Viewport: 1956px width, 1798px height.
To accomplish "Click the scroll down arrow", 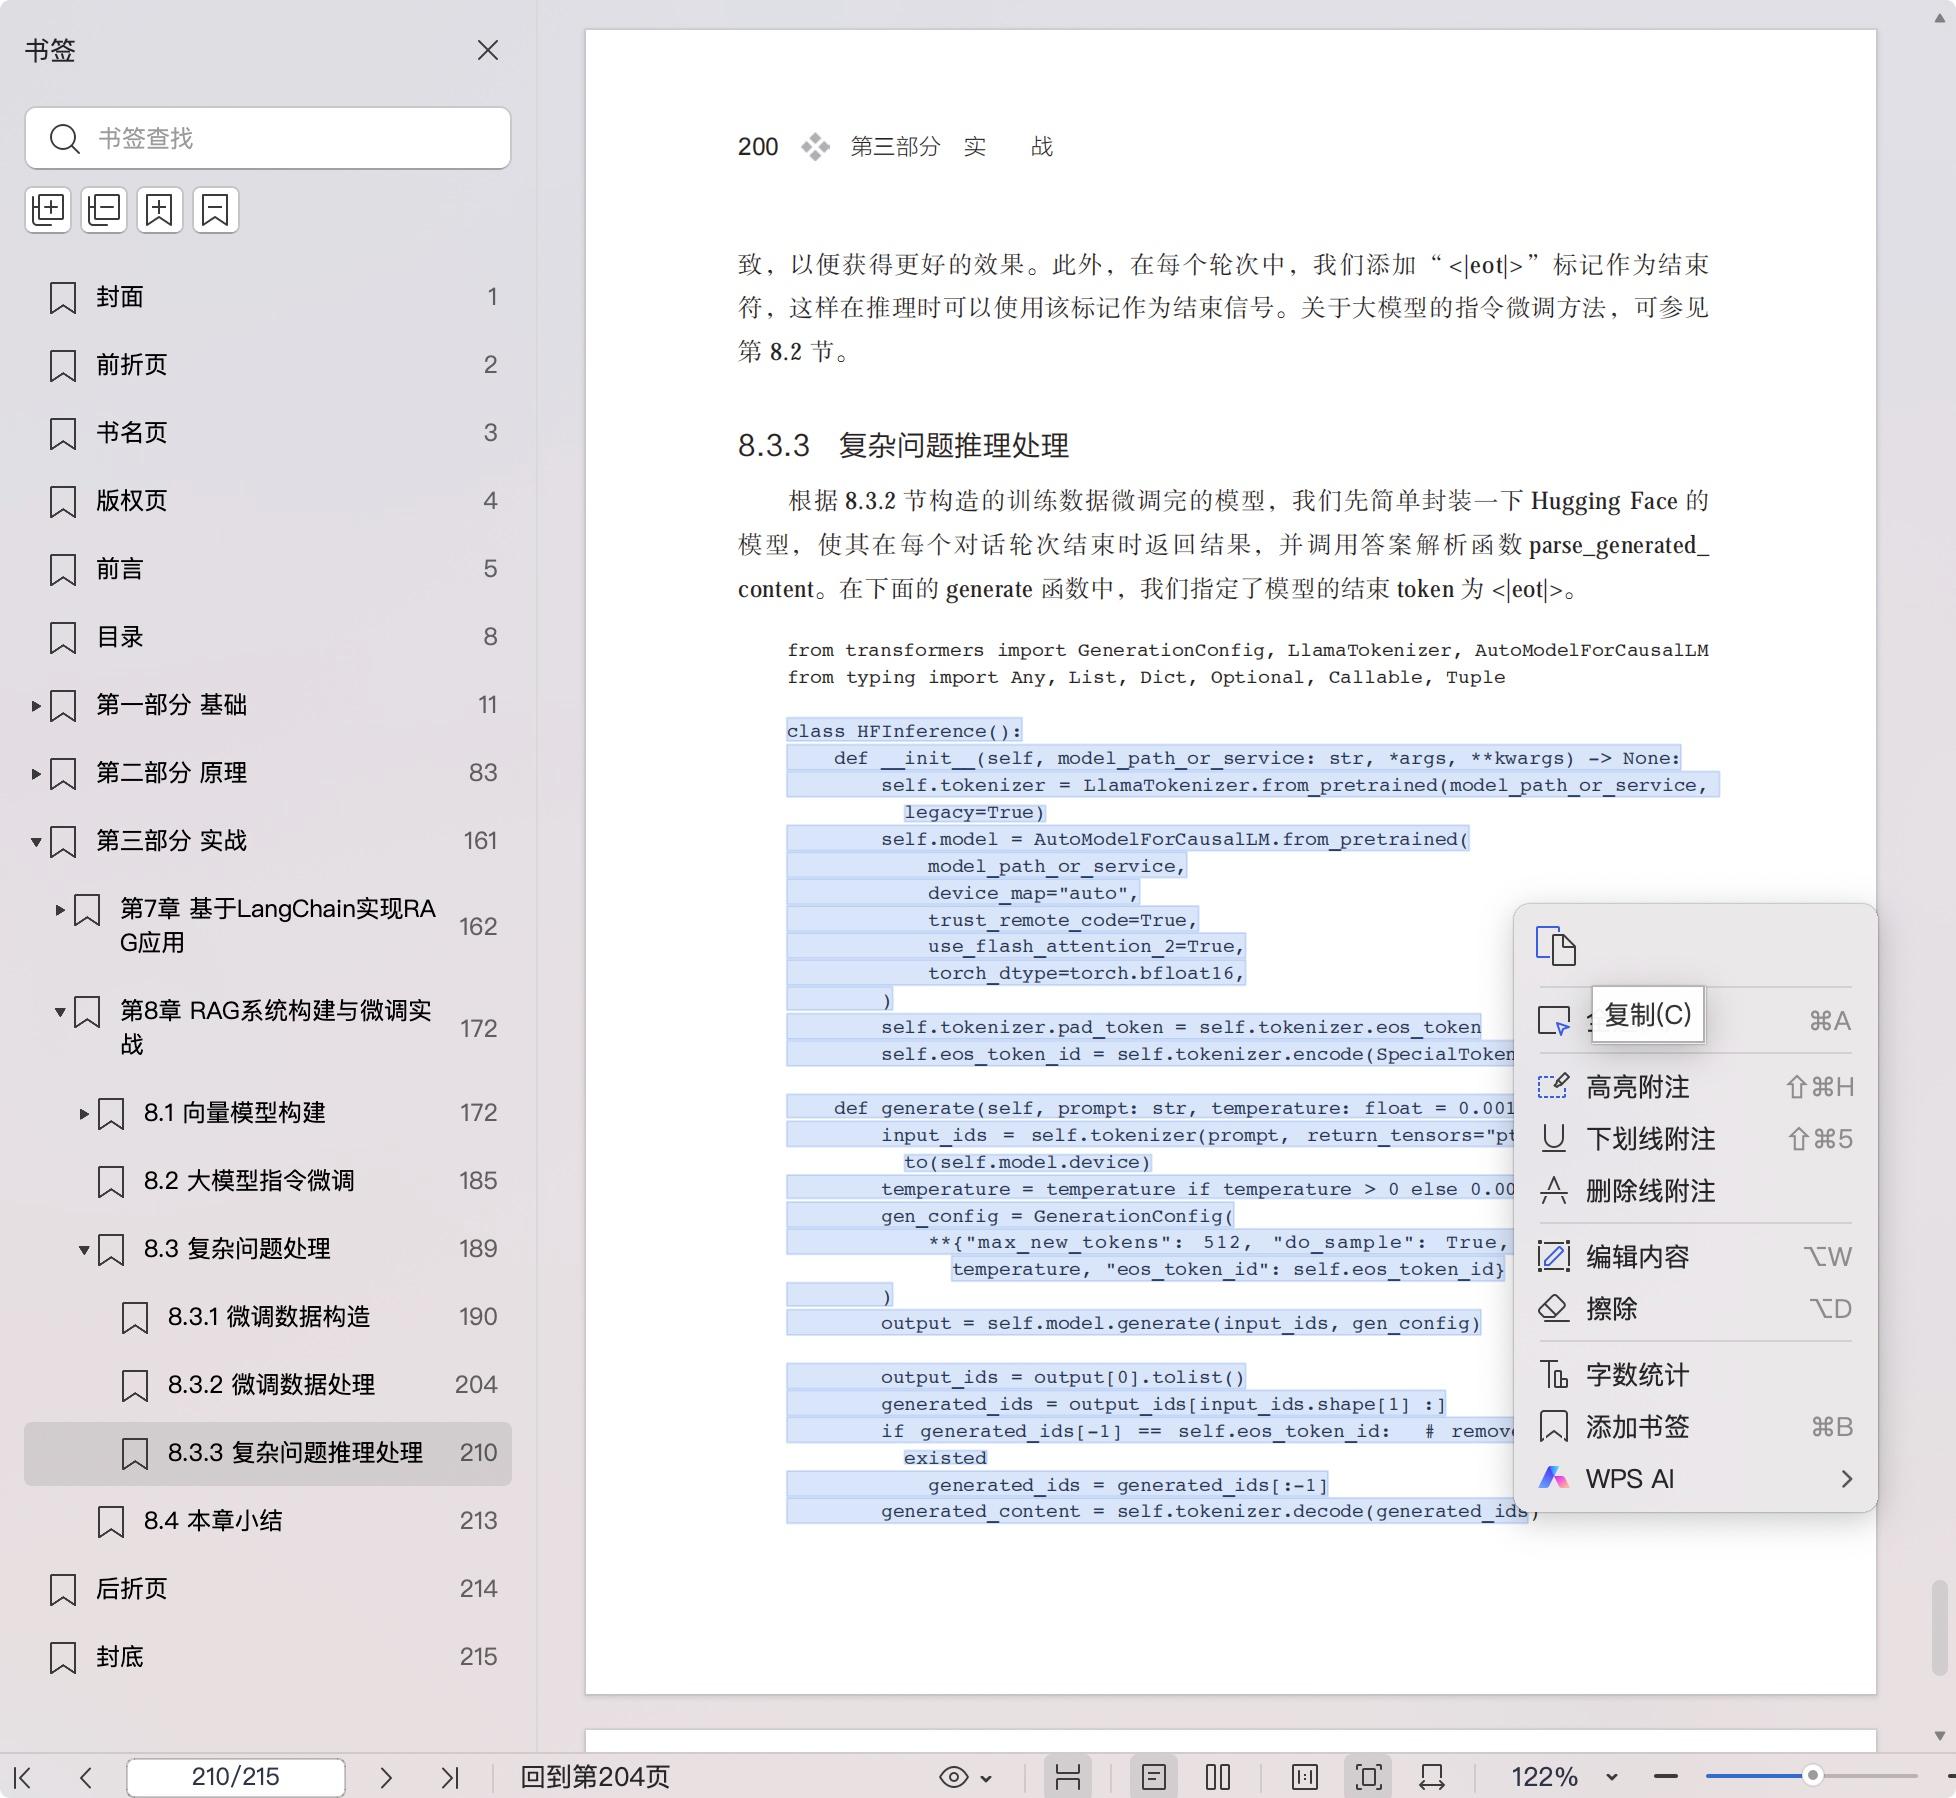I will tap(1939, 1736).
